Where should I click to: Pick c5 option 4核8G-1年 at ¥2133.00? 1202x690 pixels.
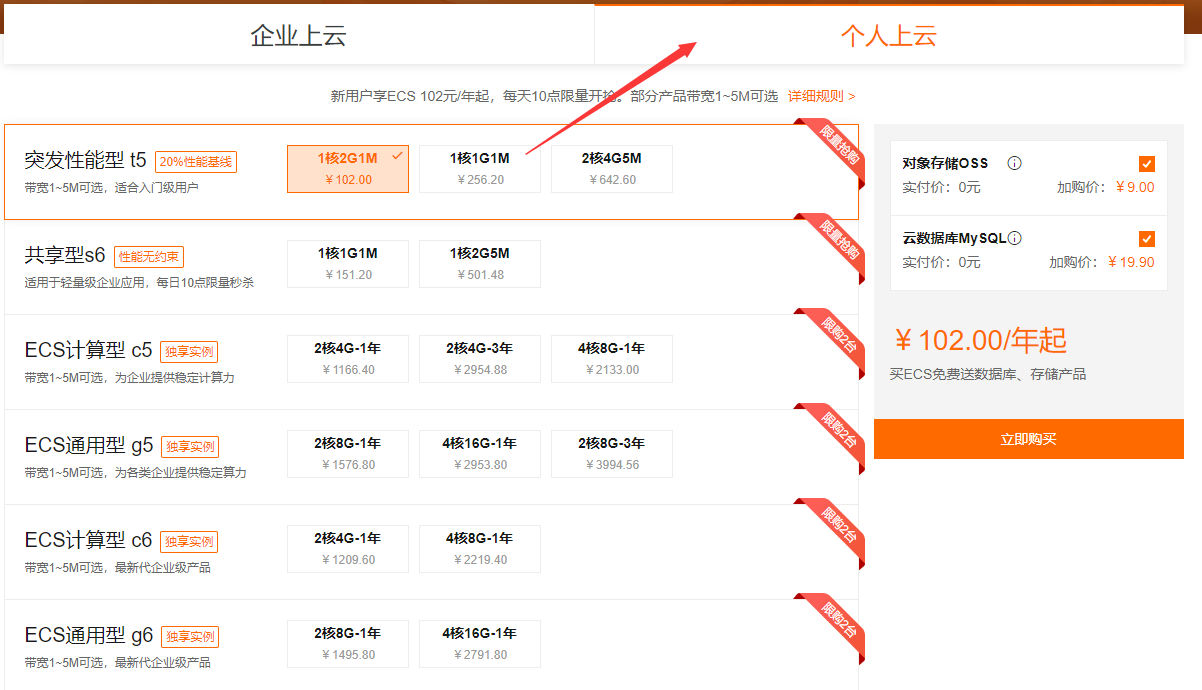(x=612, y=359)
